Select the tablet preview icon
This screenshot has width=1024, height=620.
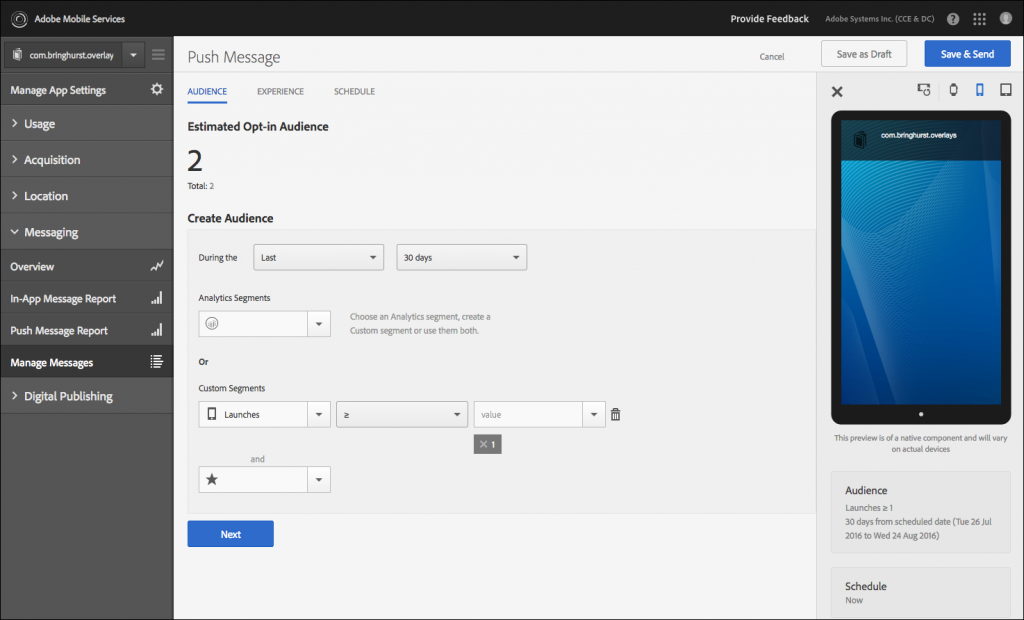[x=1007, y=90]
